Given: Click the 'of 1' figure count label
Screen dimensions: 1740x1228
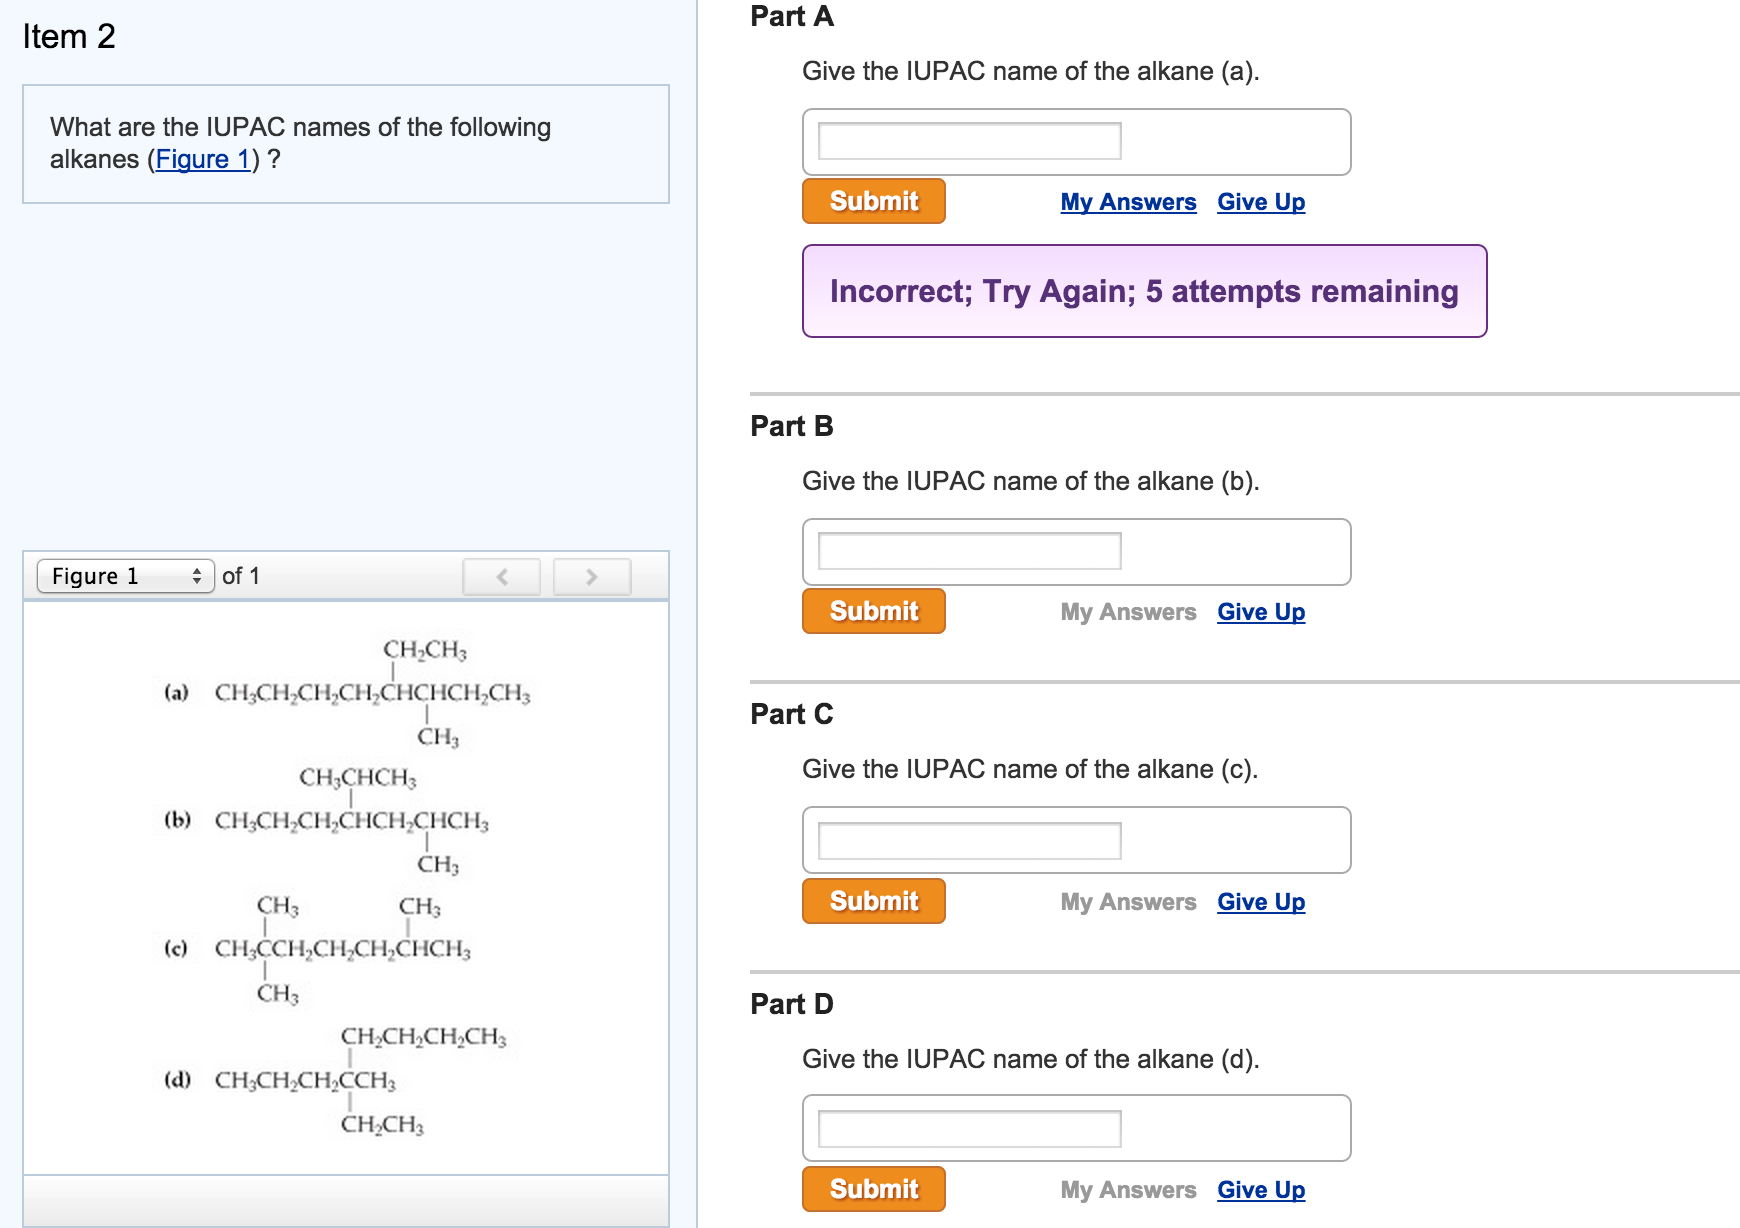Looking at the screenshot, I should point(241,576).
